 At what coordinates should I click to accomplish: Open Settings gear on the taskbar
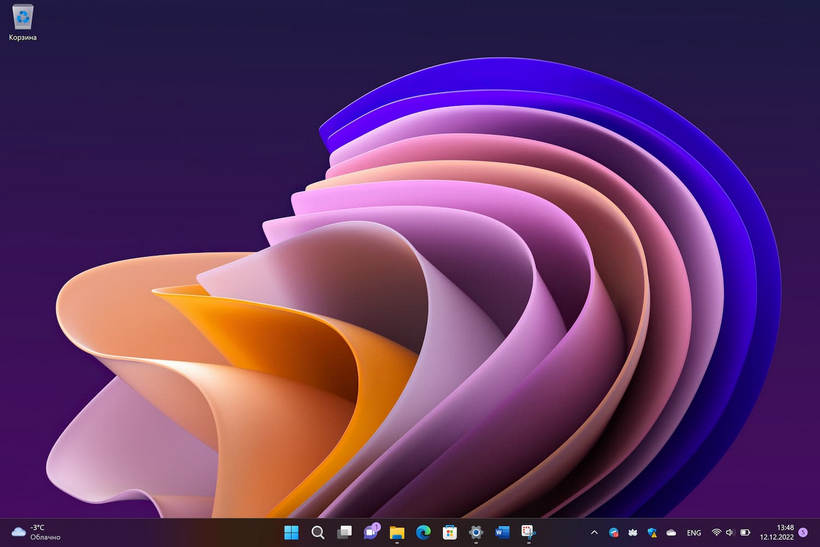pos(476,532)
